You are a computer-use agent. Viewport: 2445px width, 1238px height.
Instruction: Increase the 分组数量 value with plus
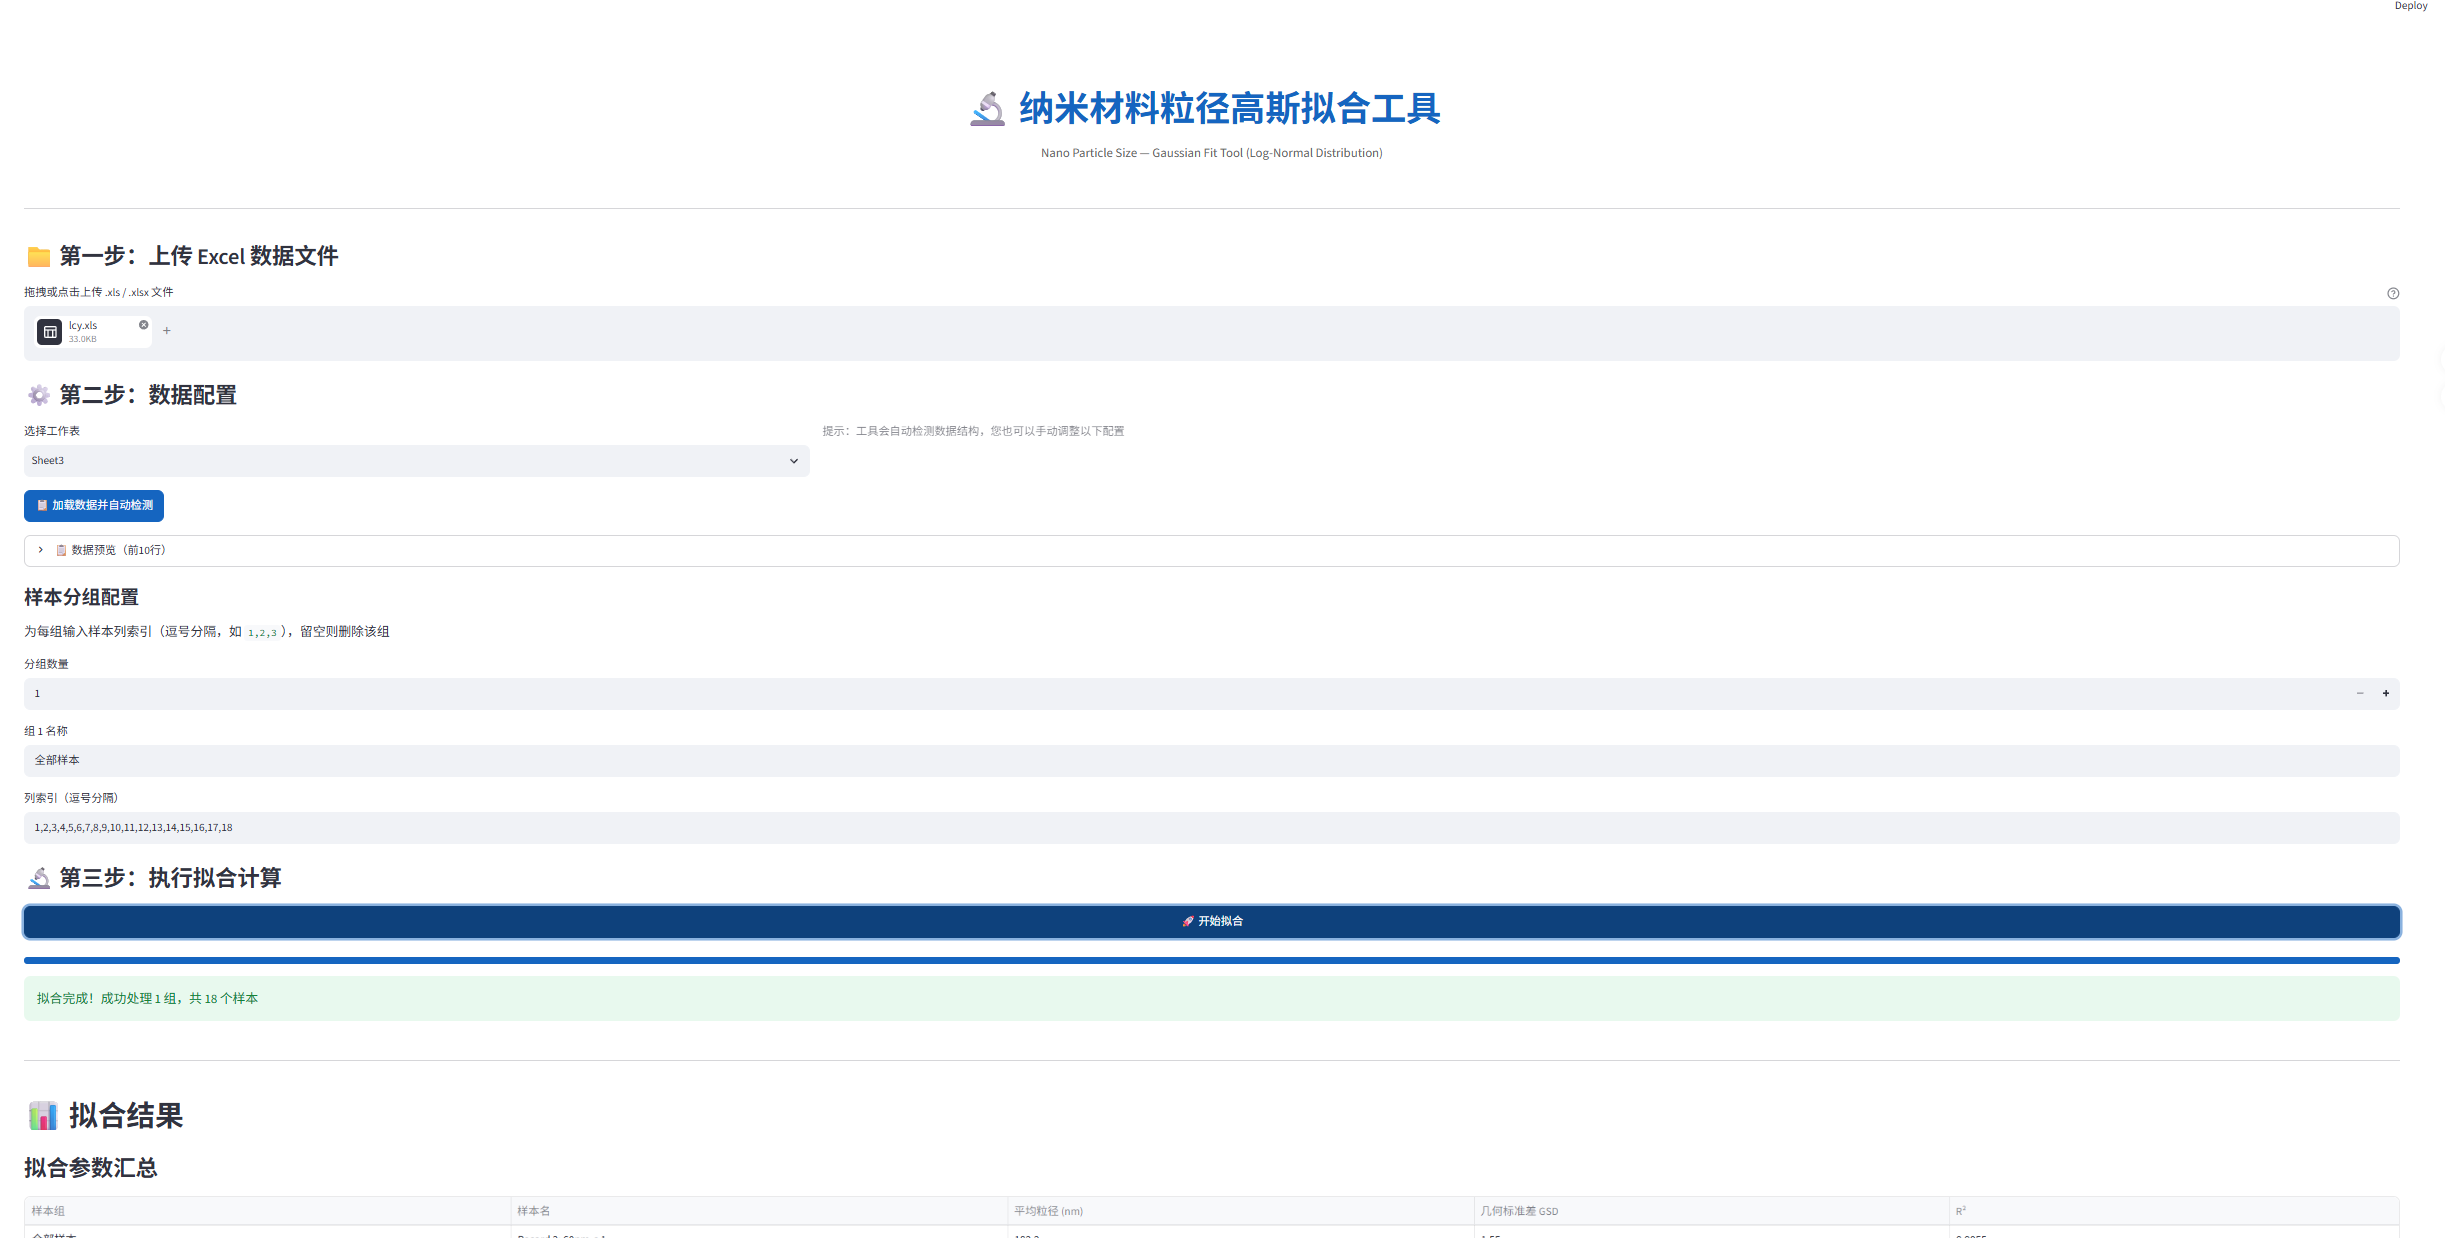tap(2386, 694)
